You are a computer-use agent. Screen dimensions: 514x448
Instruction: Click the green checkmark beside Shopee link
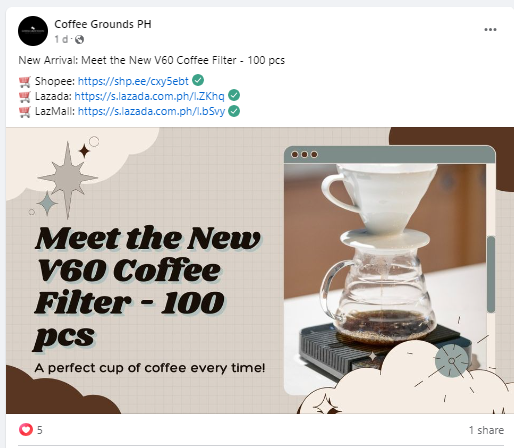(x=198, y=80)
